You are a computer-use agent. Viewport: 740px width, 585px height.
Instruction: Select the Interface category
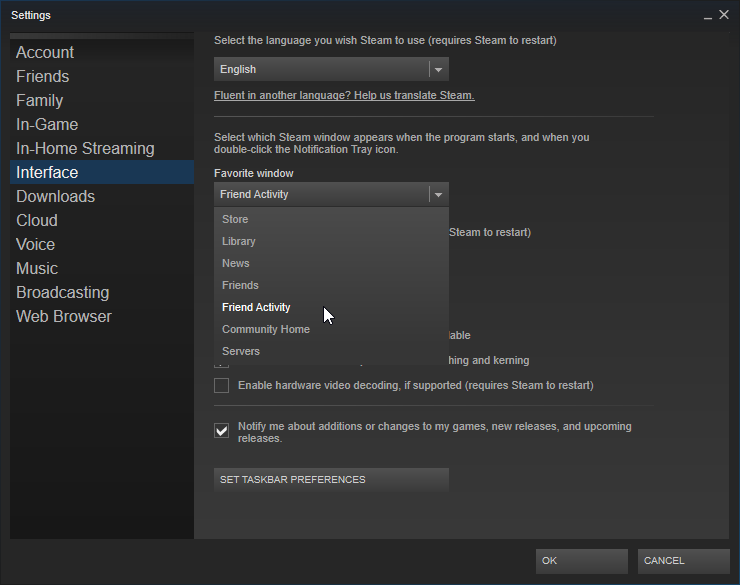102,172
